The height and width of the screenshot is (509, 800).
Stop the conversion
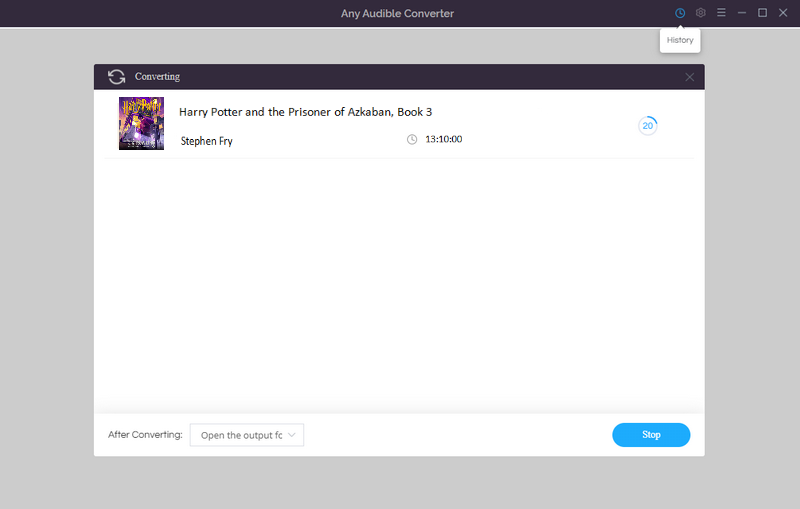pos(651,435)
